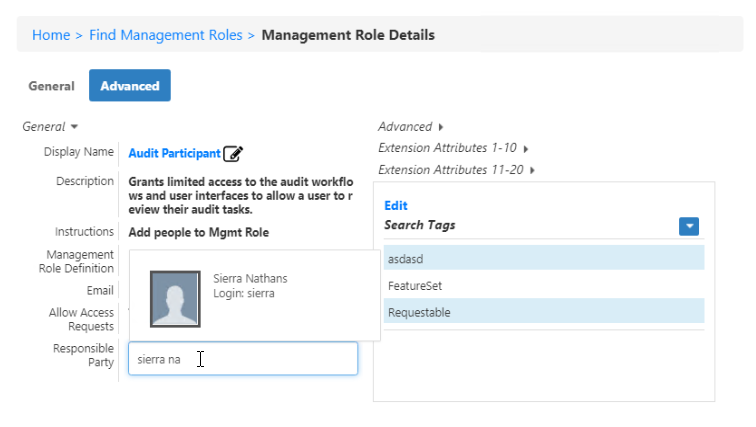Choose the Sierra Nathans name suggestion
This screenshot has height=427, width=756.
[x=250, y=278]
